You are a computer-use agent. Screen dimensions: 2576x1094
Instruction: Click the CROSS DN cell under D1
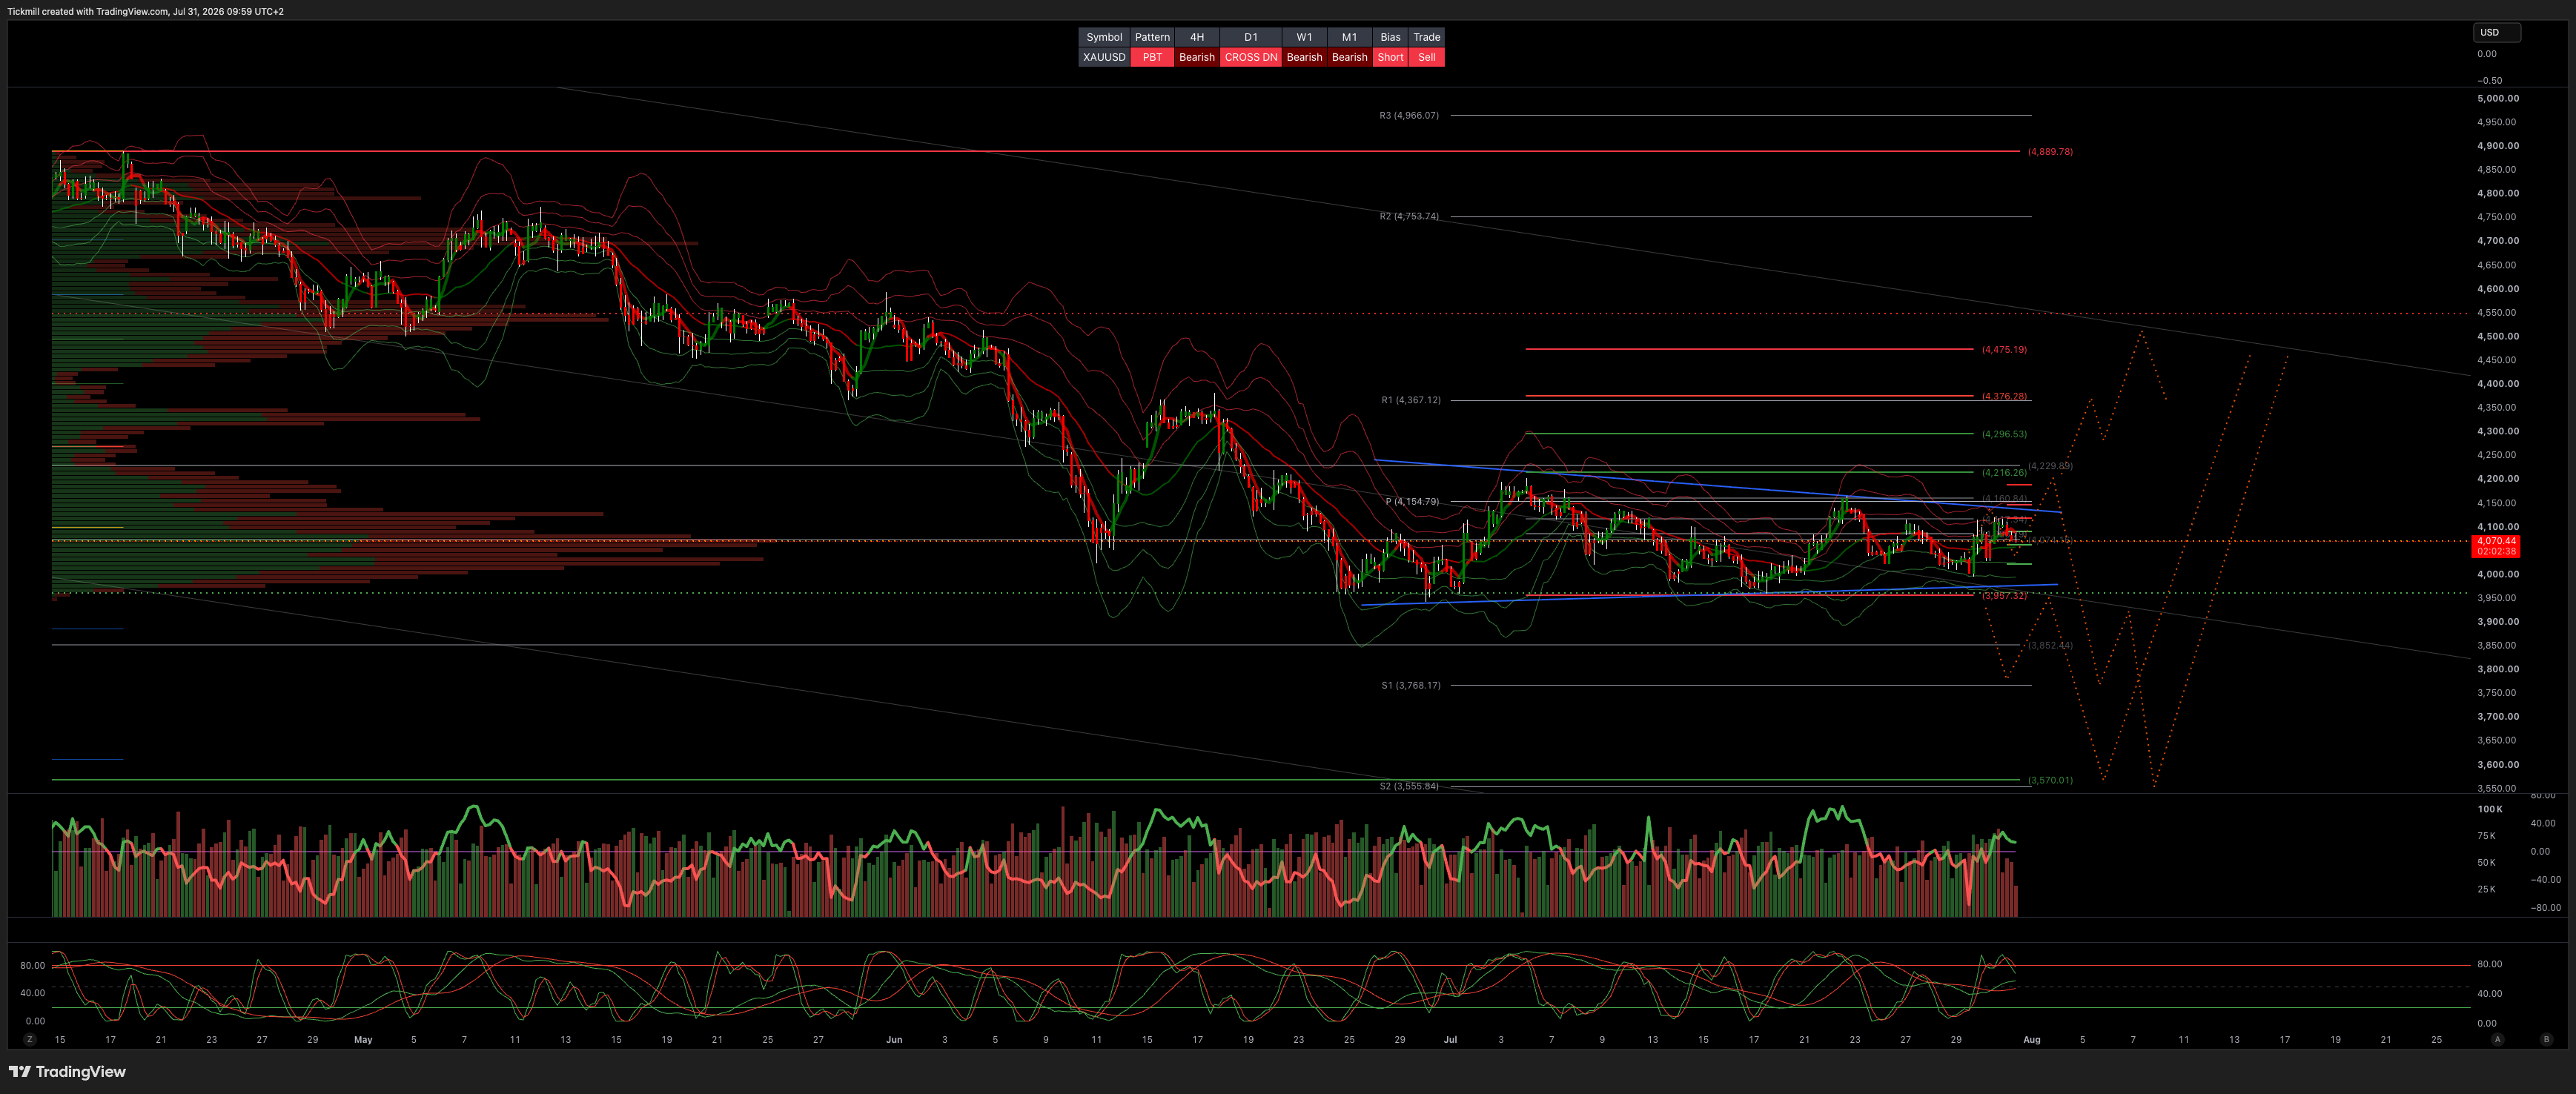pos(1250,57)
